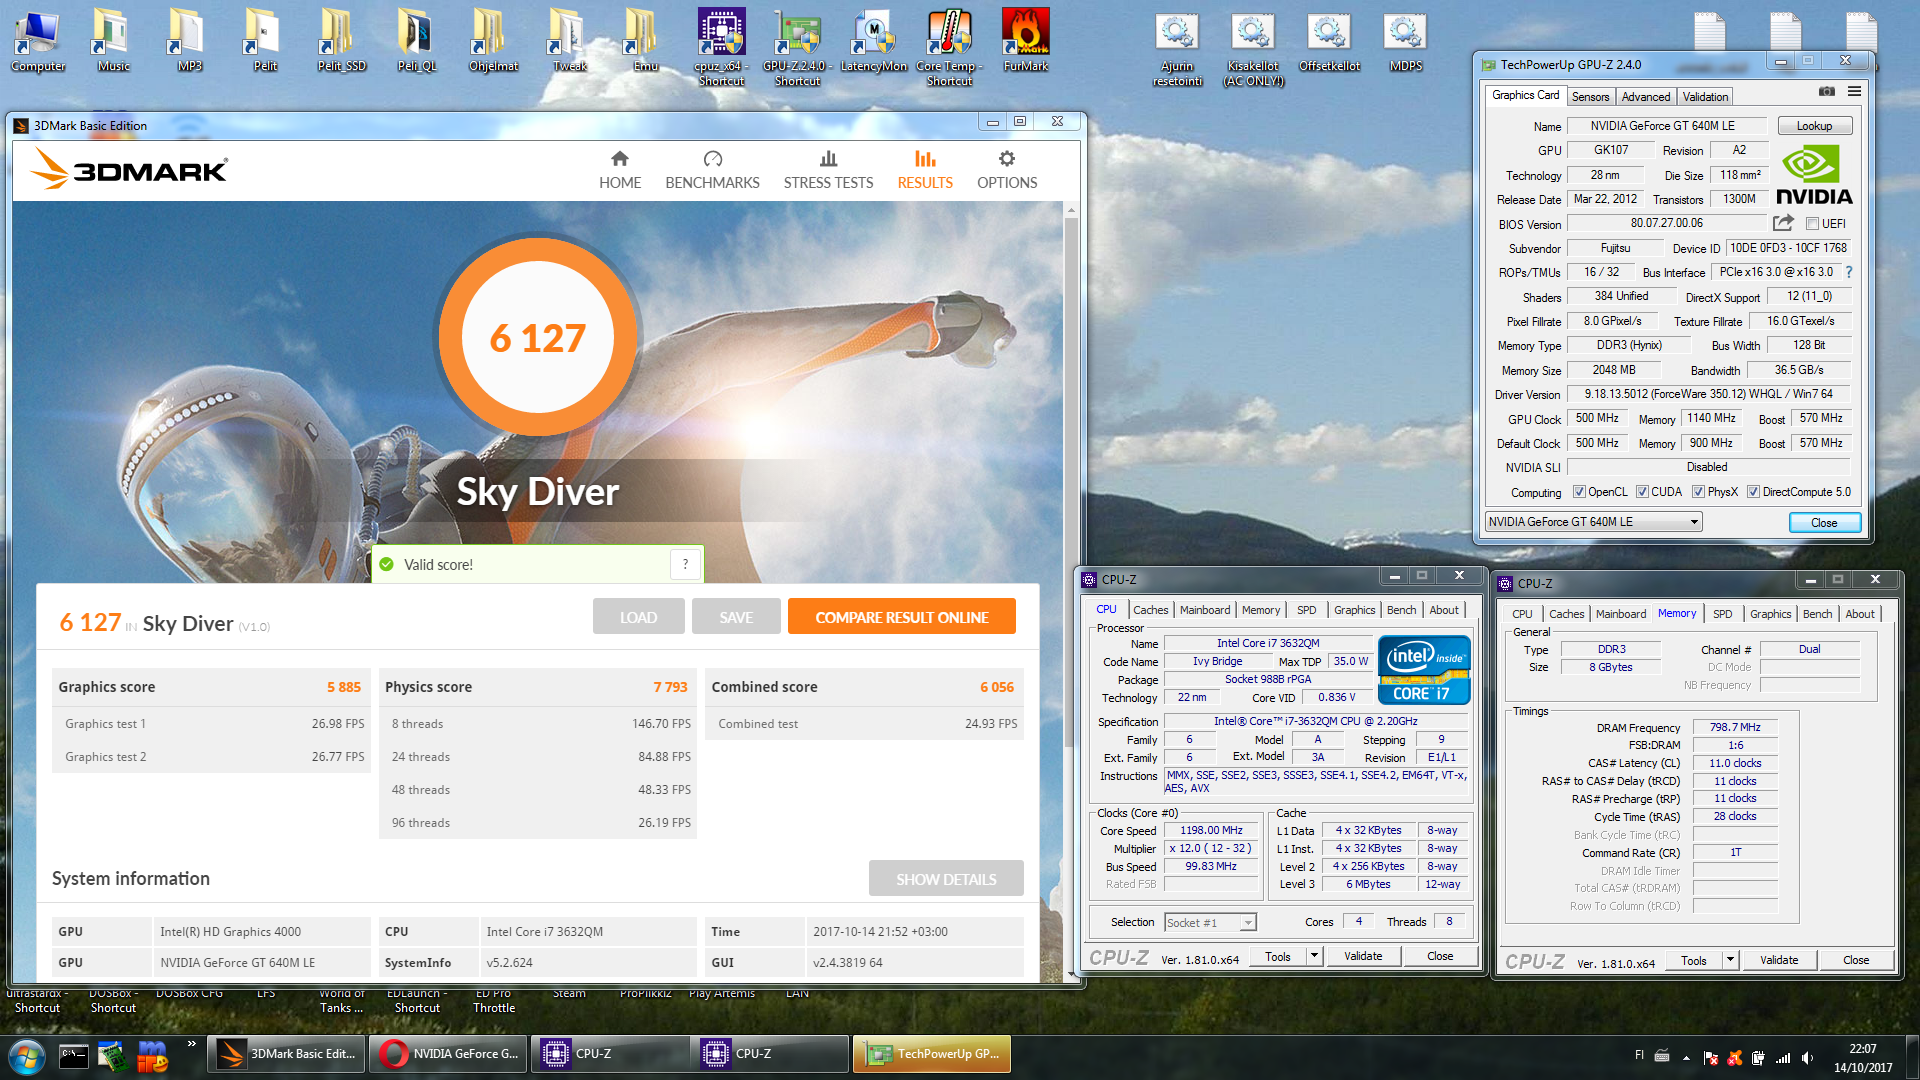Click the LOAD button in 3DMark

pyautogui.click(x=638, y=617)
